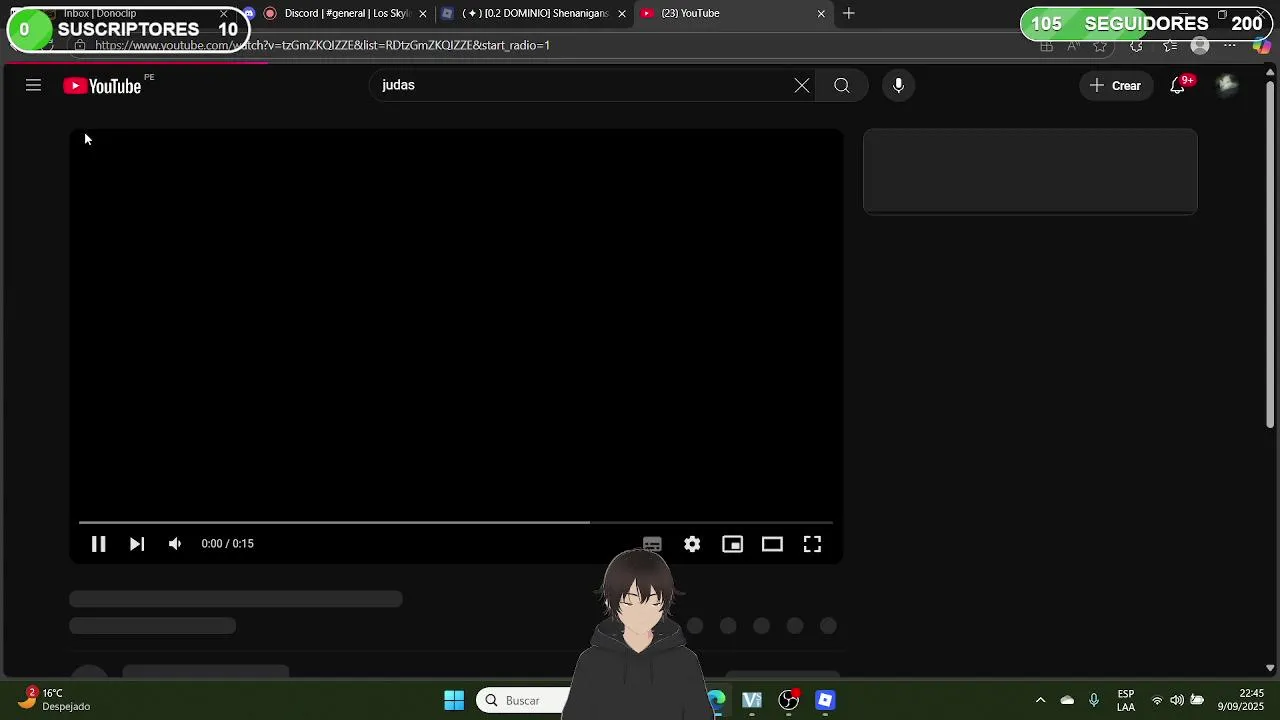
Task: Skip to the next video
Action: pos(137,544)
